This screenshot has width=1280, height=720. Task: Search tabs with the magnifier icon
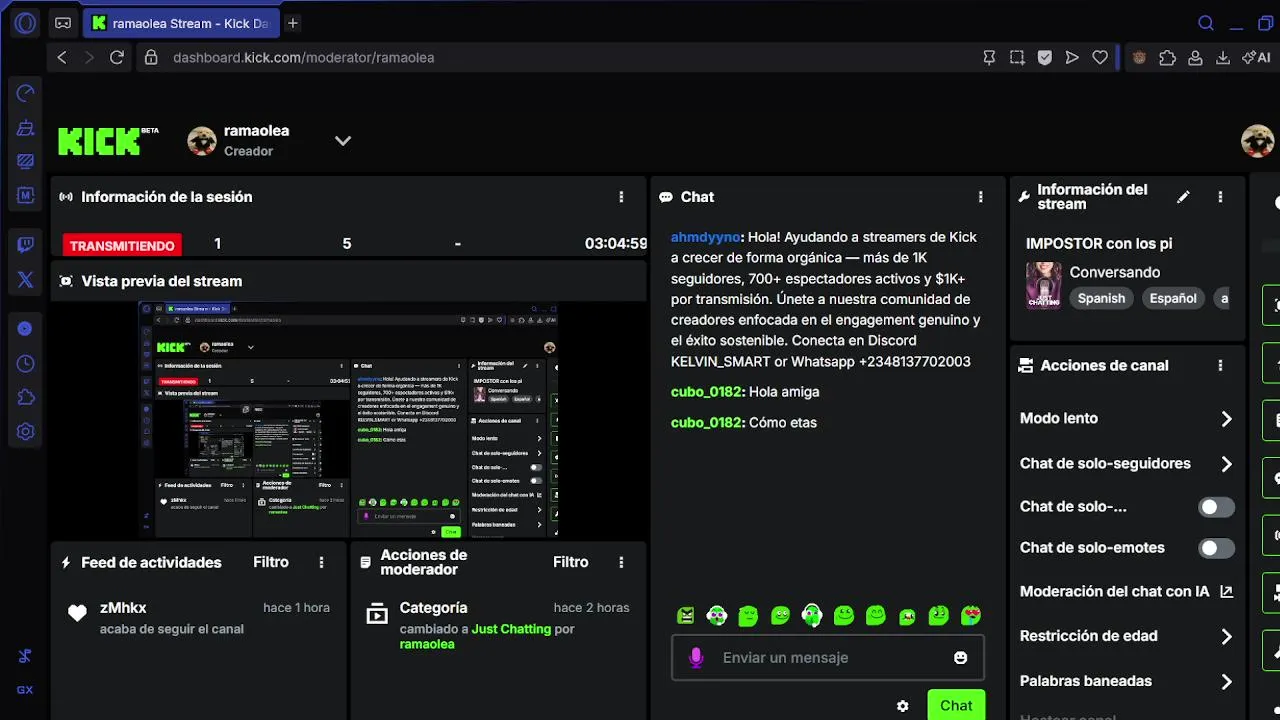point(1206,23)
